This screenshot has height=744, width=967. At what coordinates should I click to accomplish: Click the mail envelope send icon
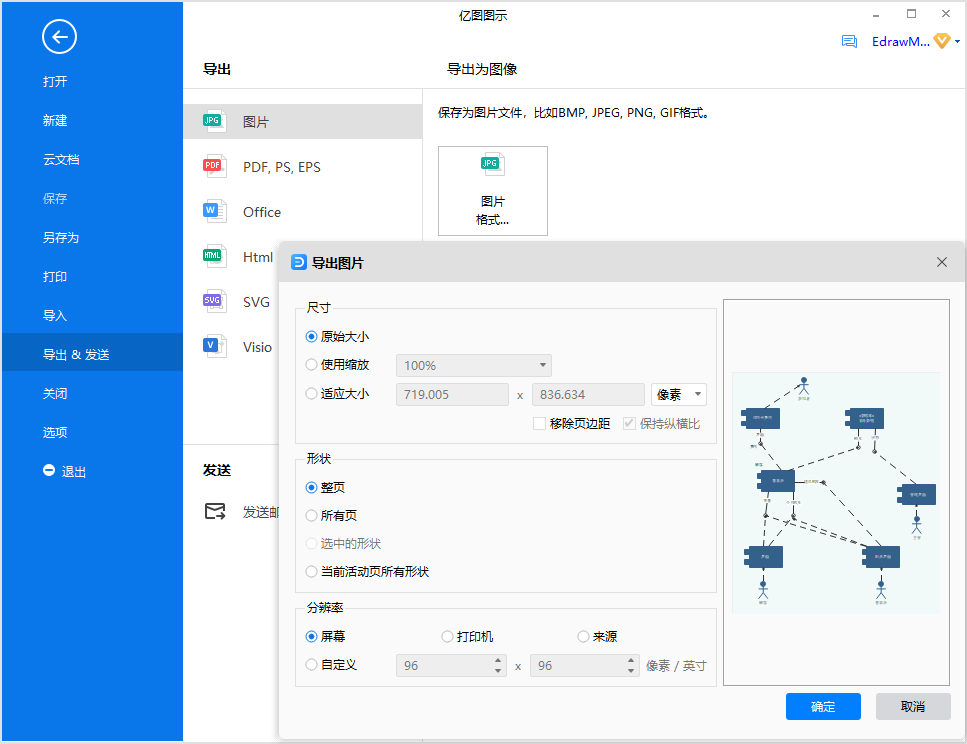pyautogui.click(x=215, y=511)
